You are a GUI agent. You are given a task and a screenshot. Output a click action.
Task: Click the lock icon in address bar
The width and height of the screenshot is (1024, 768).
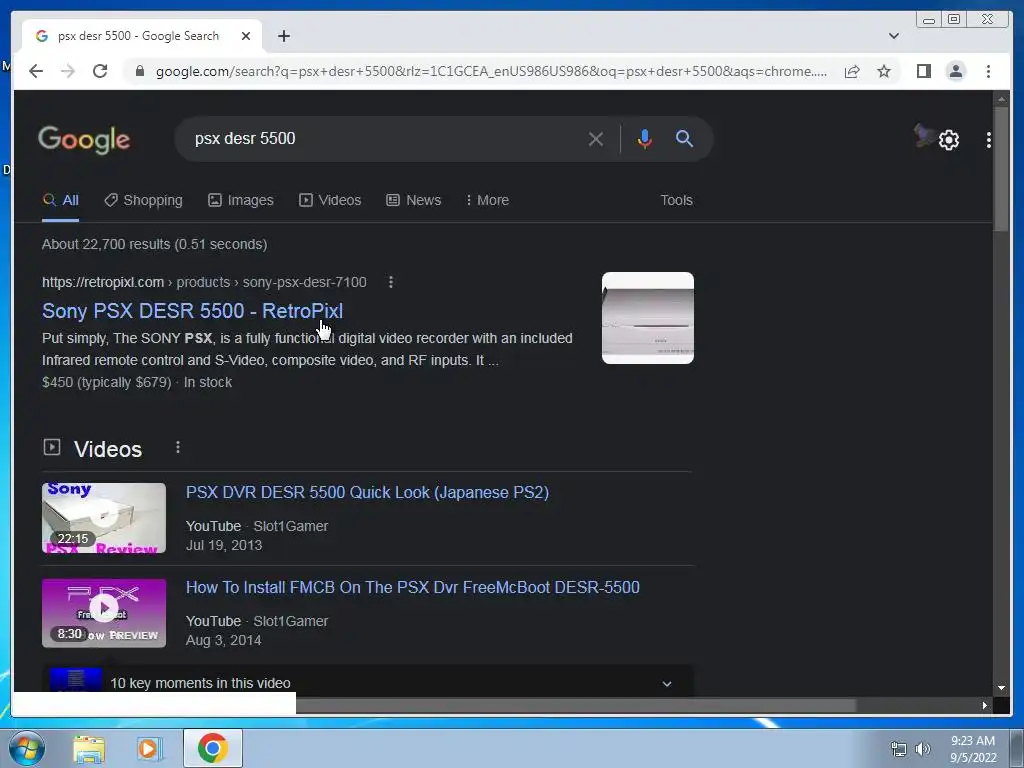(139, 71)
